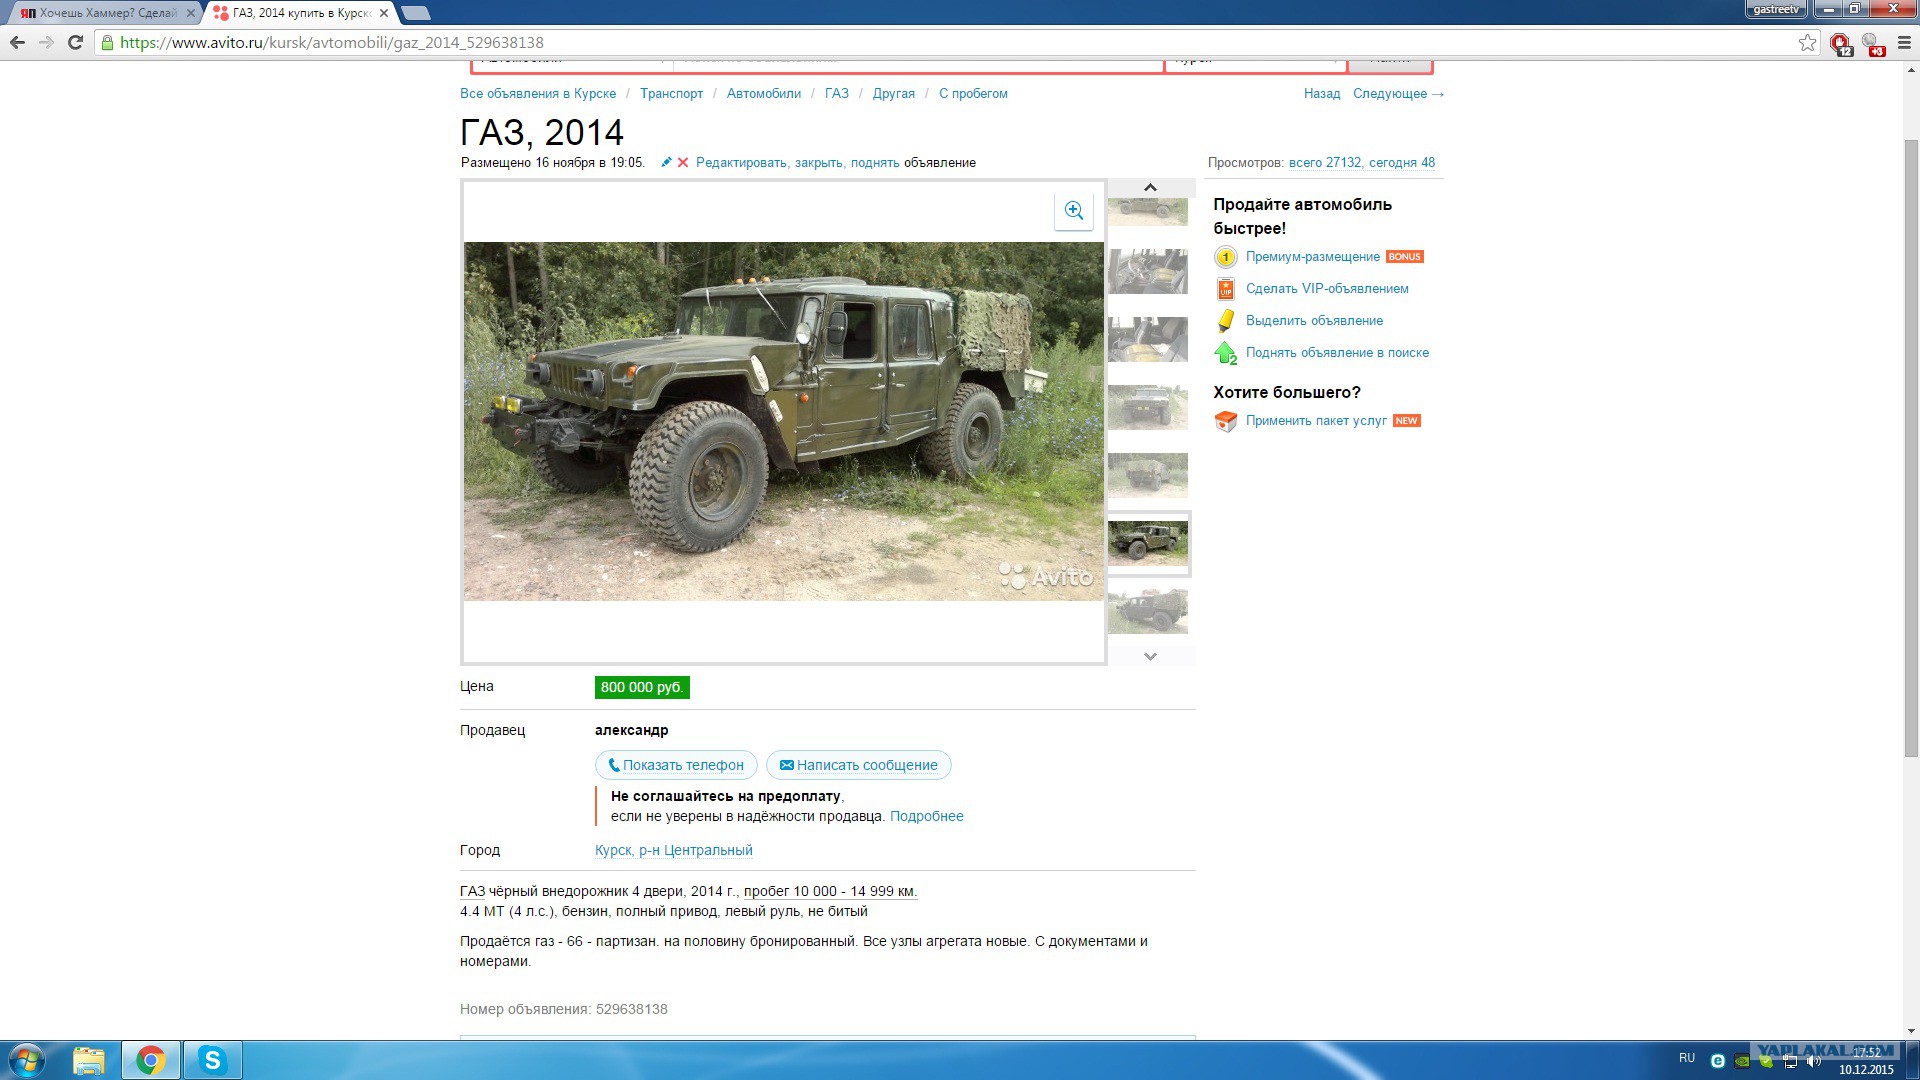
Task: Click 'Премиум-размещение' link
Action: coord(1313,257)
